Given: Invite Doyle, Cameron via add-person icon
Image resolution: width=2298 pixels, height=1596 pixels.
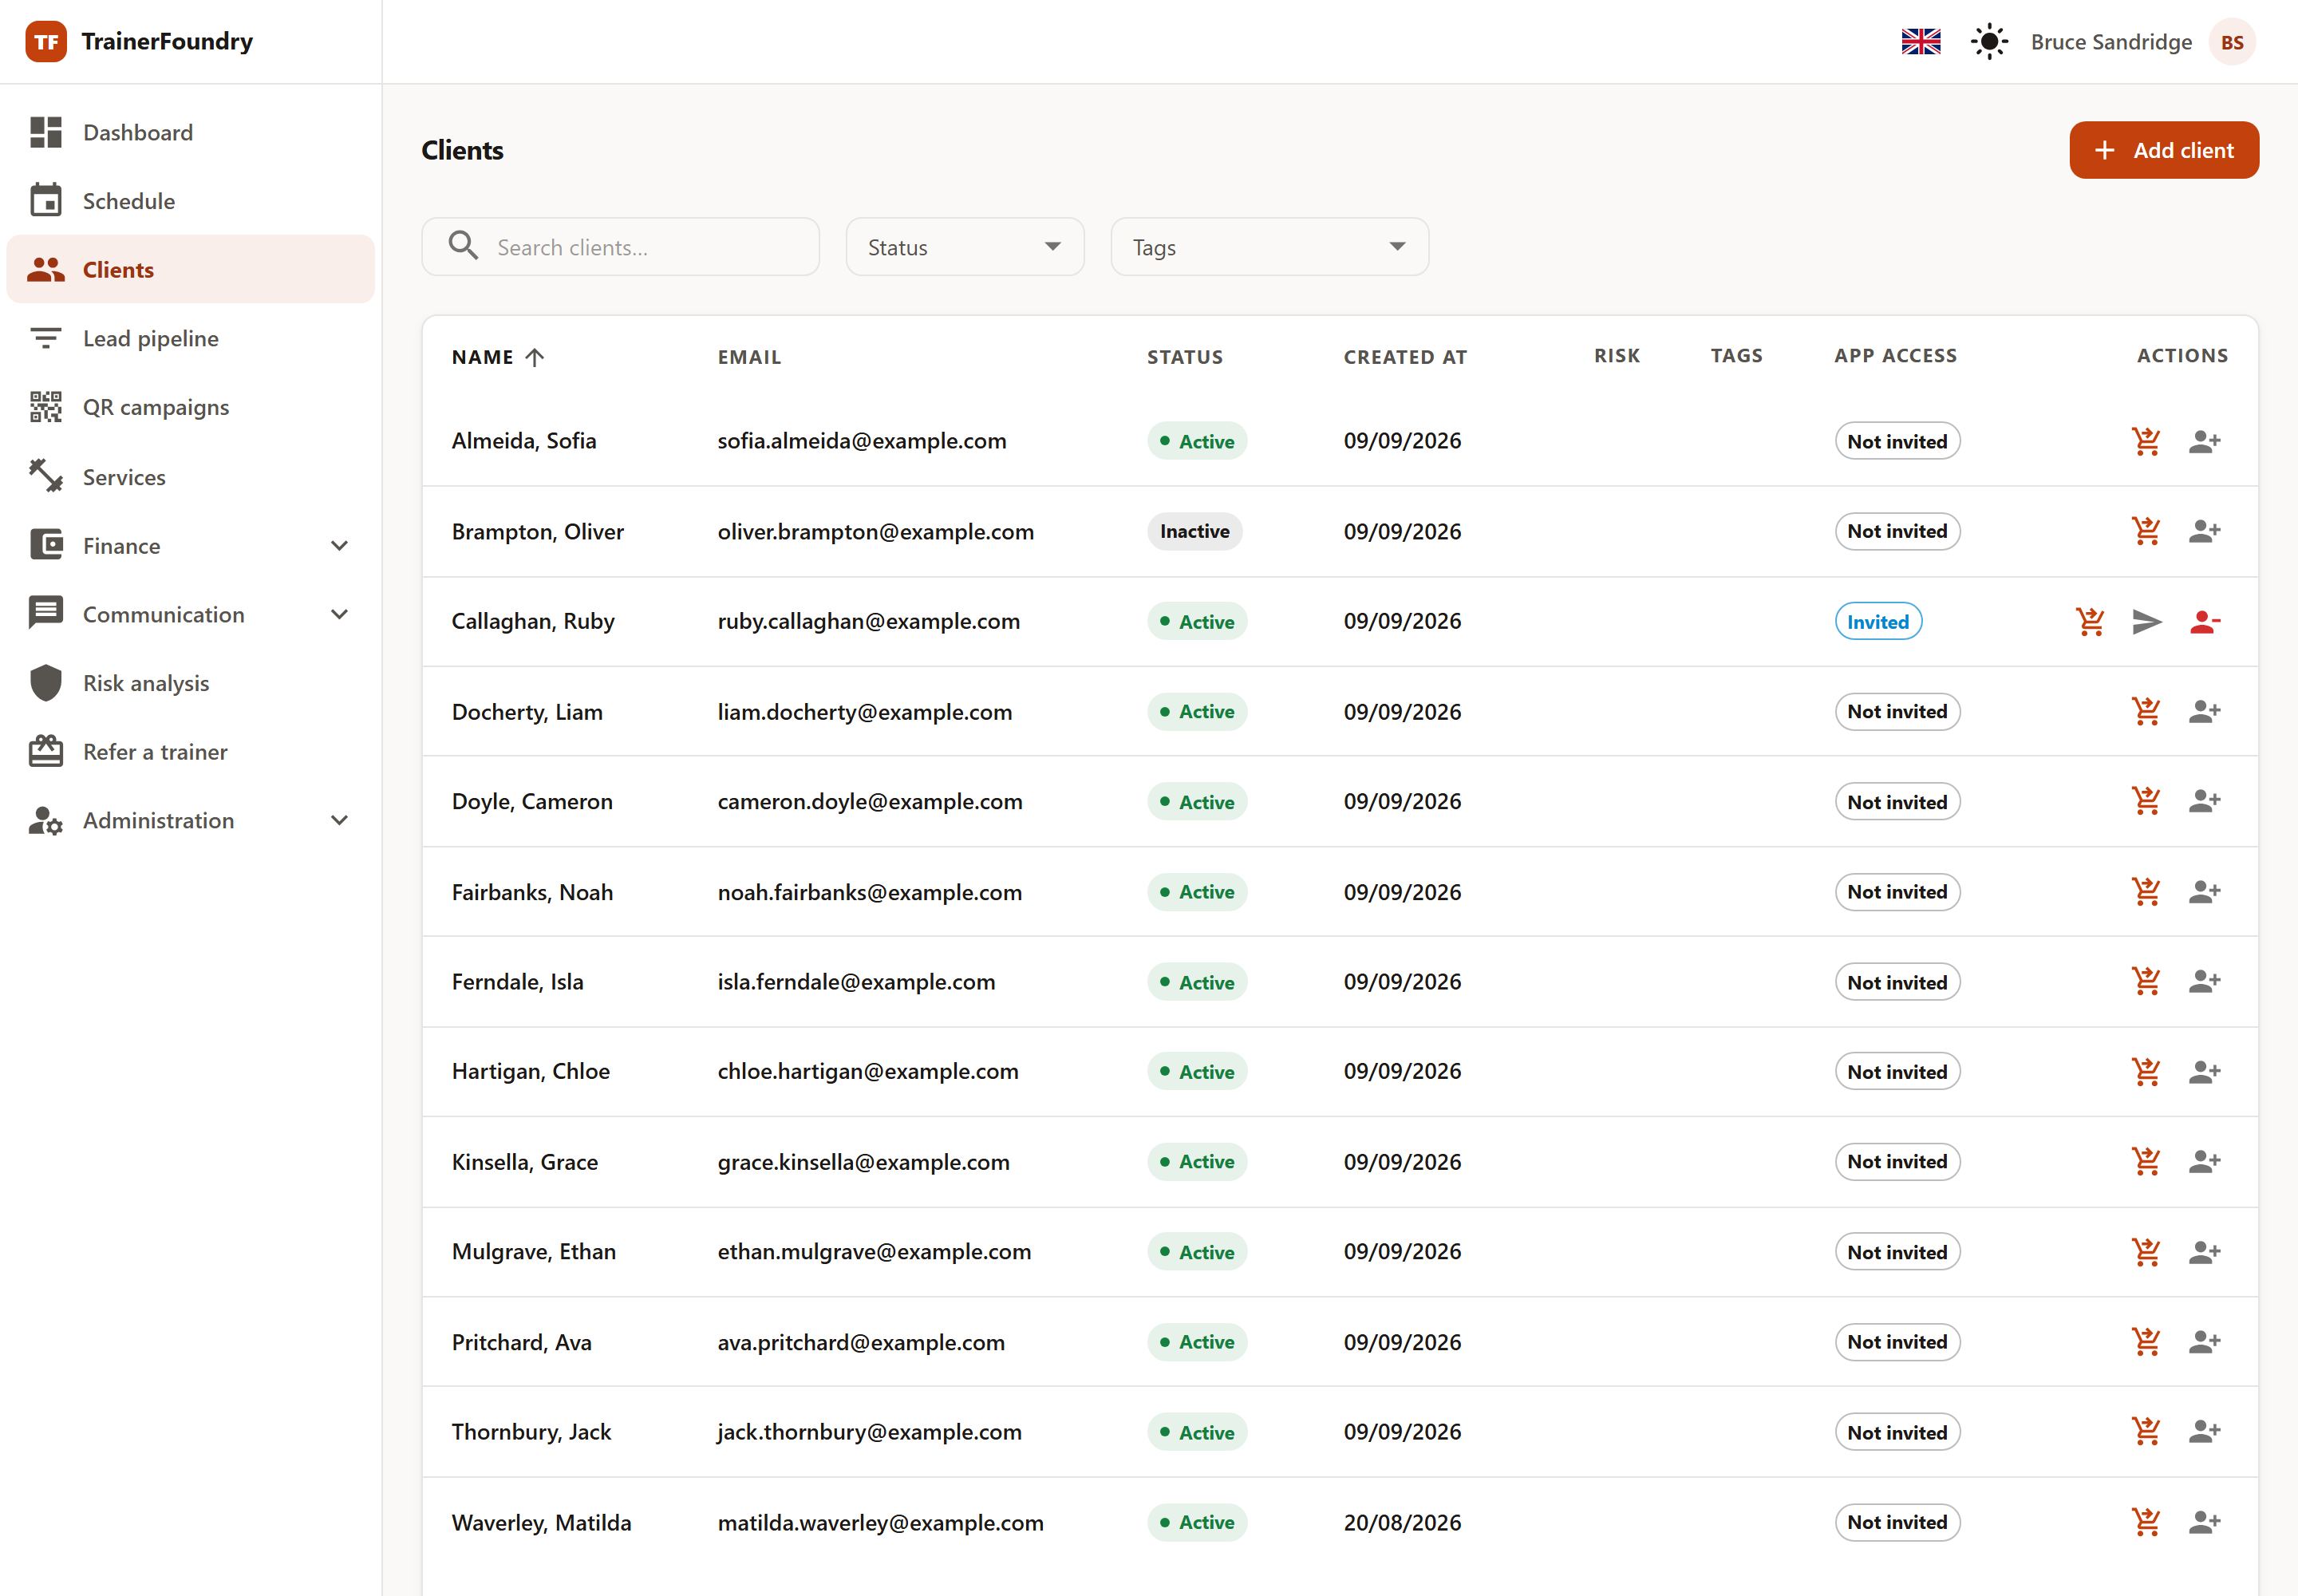Looking at the screenshot, I should tap(2204, 801).
